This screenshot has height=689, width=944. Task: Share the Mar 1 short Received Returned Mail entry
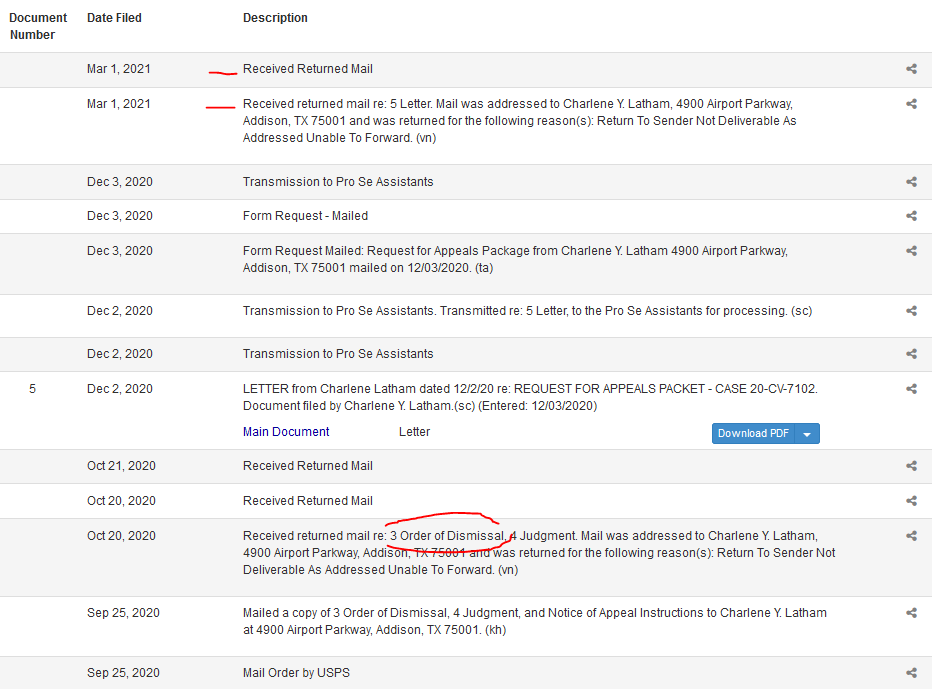click(911, 69)
